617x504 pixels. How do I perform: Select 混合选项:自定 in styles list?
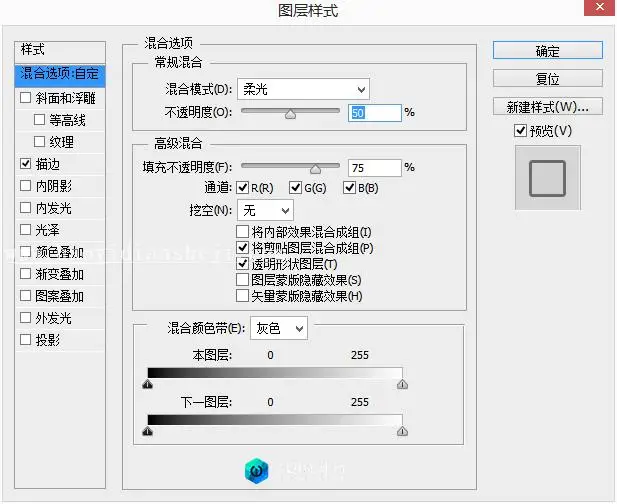60,74
